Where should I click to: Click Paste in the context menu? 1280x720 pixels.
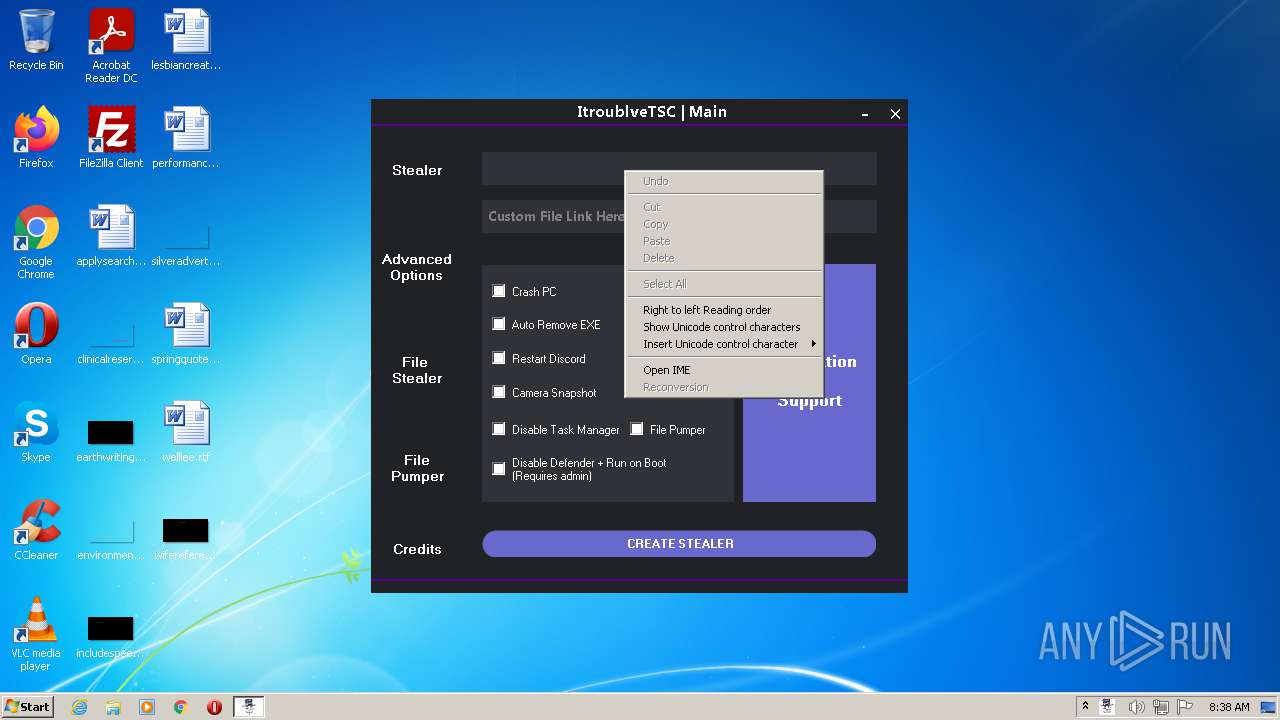click(x=723, y=241)
